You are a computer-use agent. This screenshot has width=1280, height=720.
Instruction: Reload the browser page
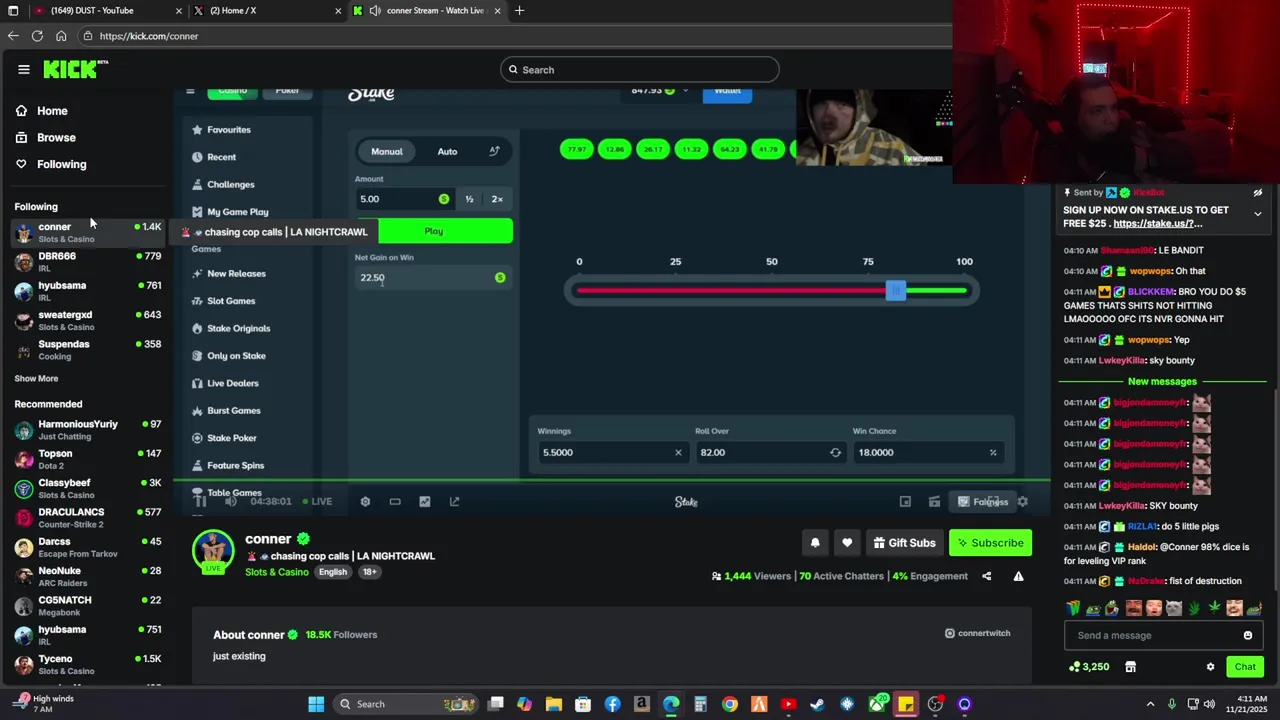pos(37,36)
